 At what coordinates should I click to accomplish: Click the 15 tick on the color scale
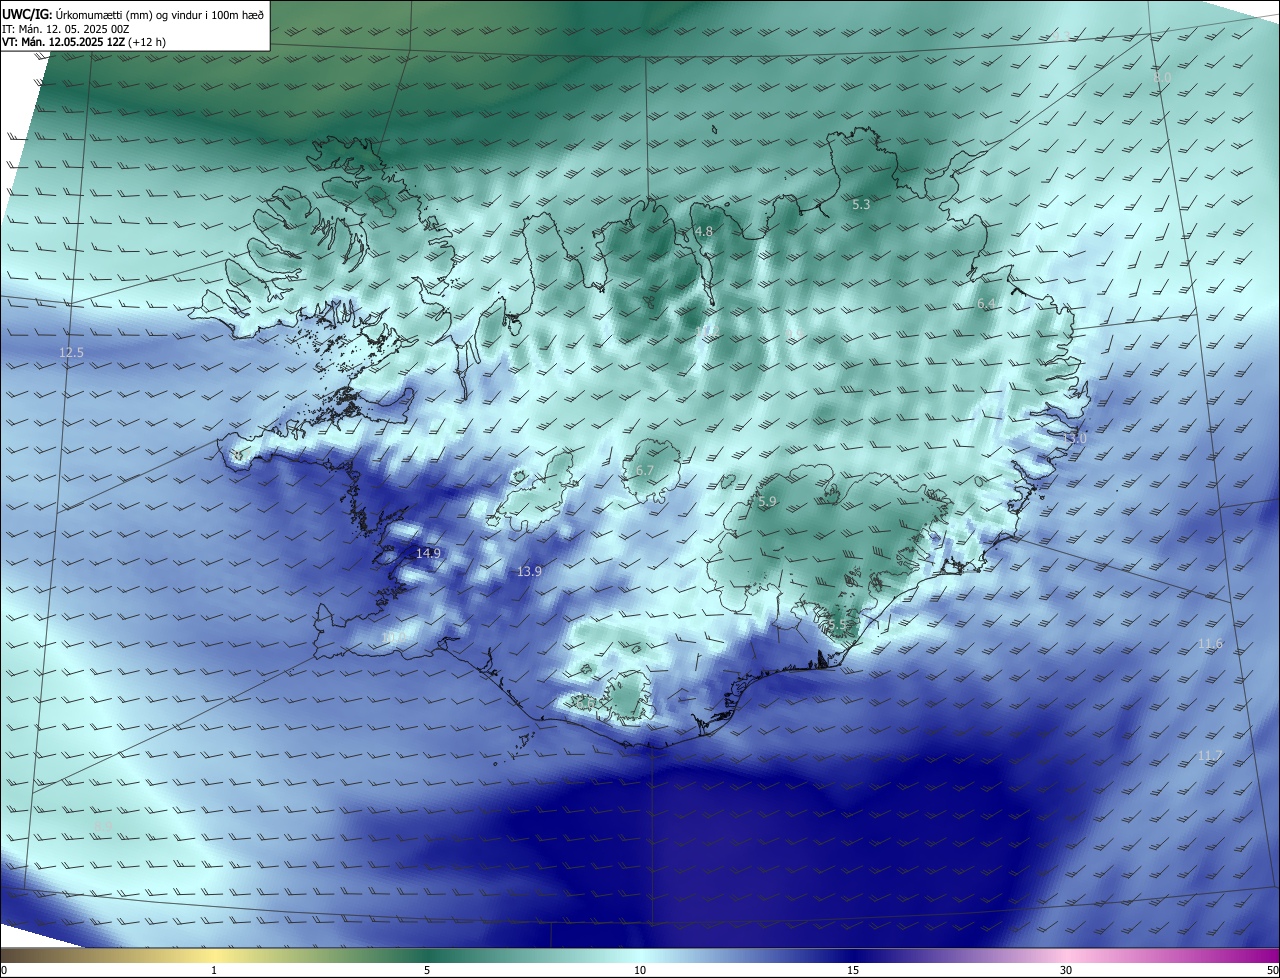point(853,970)
